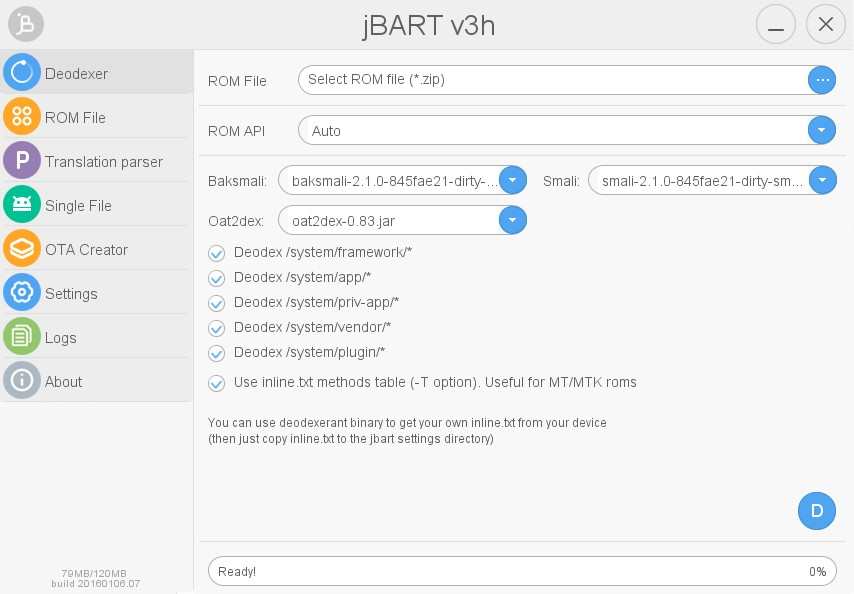Open the Logs tab label

(60, 338)
